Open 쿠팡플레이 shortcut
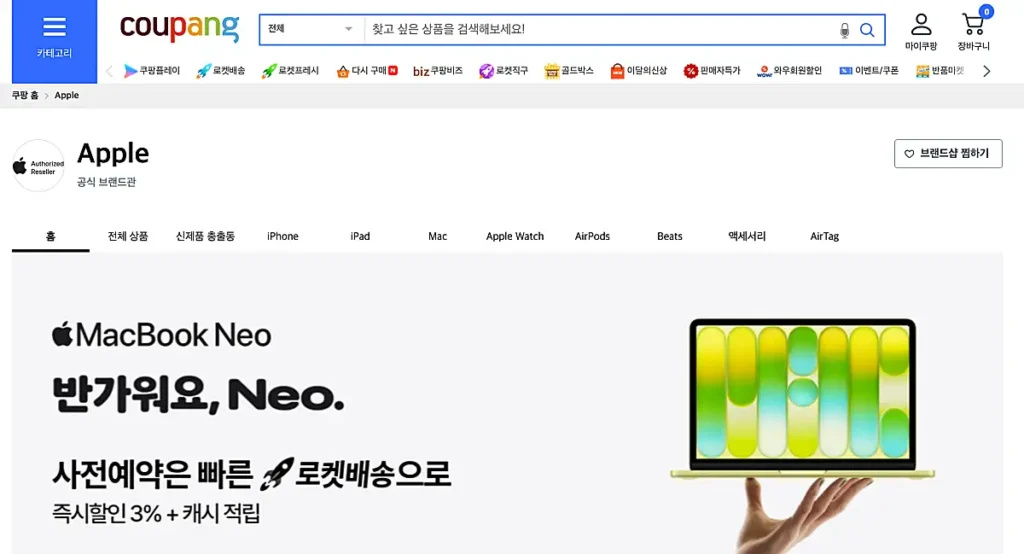1024x554 pixels. coord(152,71)
